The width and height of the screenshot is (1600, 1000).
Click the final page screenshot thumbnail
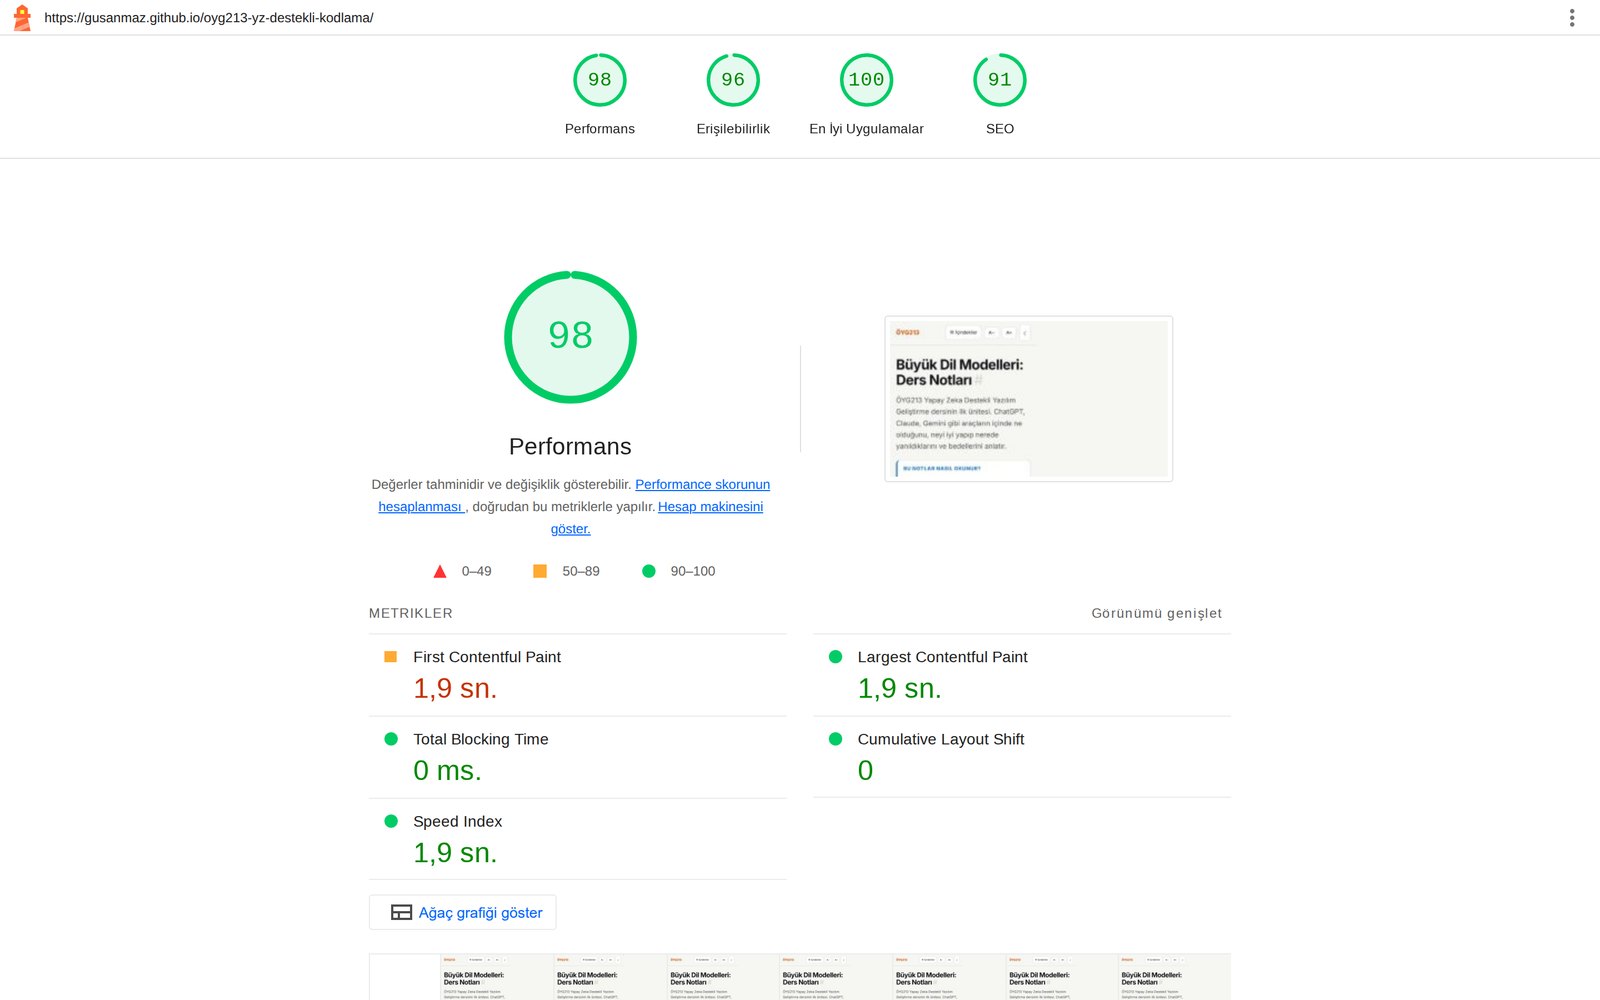[1029, 399]
